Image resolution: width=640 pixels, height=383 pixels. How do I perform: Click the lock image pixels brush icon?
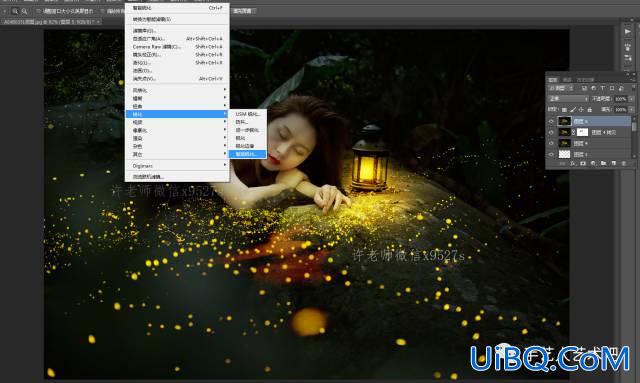573,109
